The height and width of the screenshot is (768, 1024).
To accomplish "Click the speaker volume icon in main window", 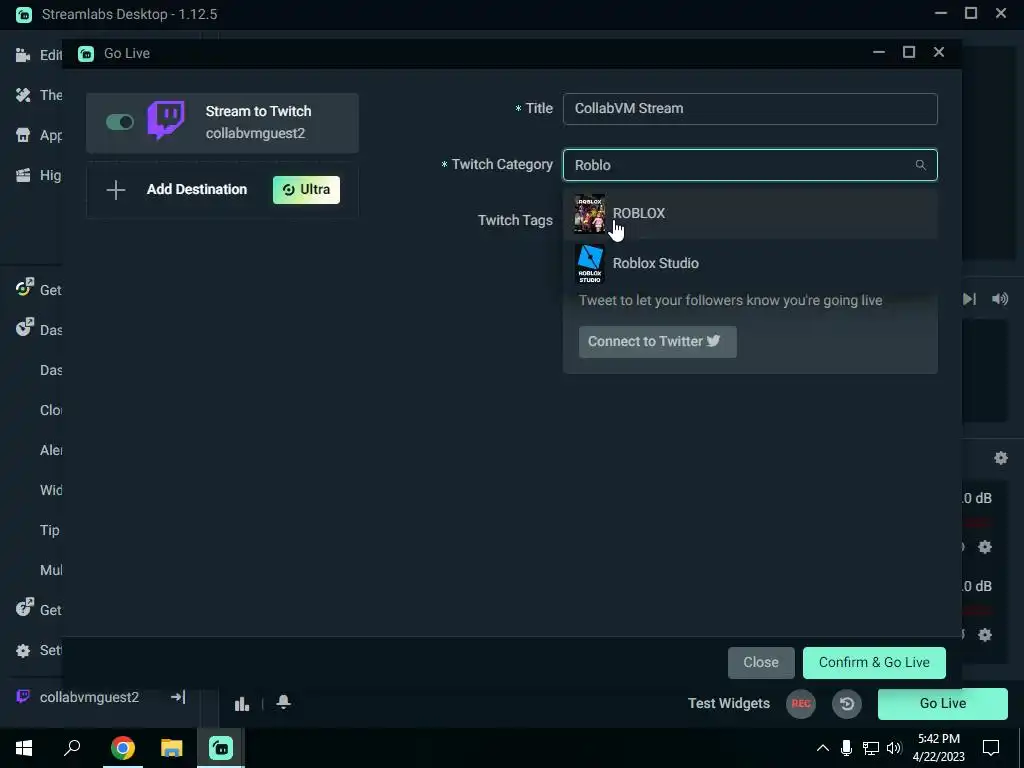I will 1000,299.
